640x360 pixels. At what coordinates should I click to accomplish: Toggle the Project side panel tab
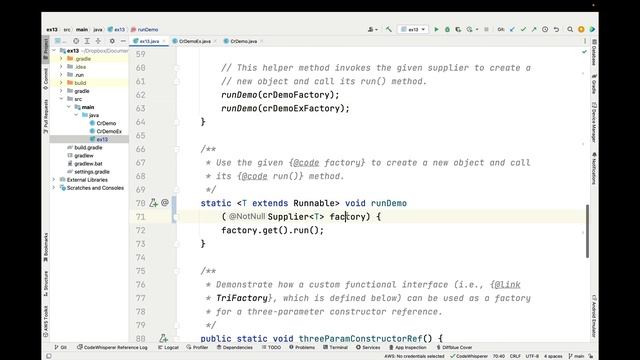[45, 48]
